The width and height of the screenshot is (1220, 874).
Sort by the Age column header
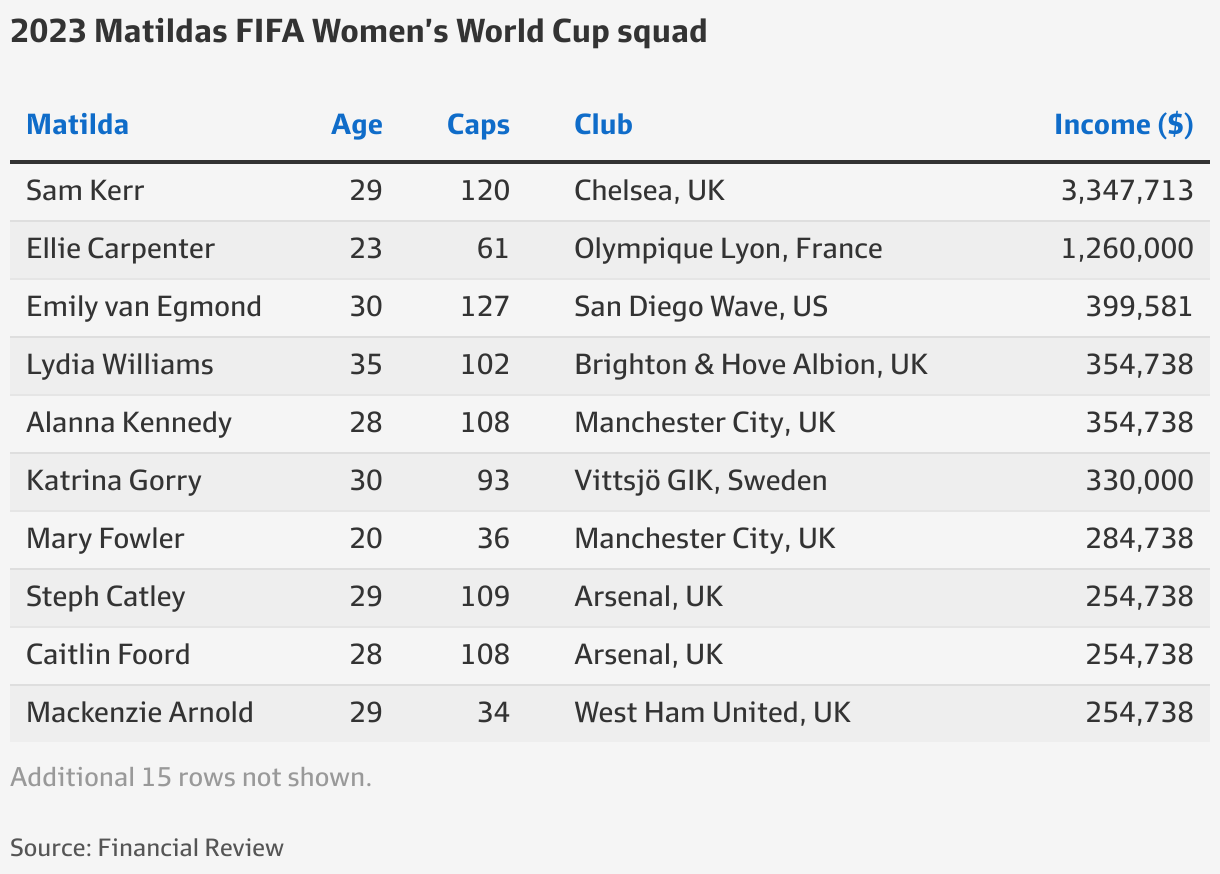click(357, 125)
